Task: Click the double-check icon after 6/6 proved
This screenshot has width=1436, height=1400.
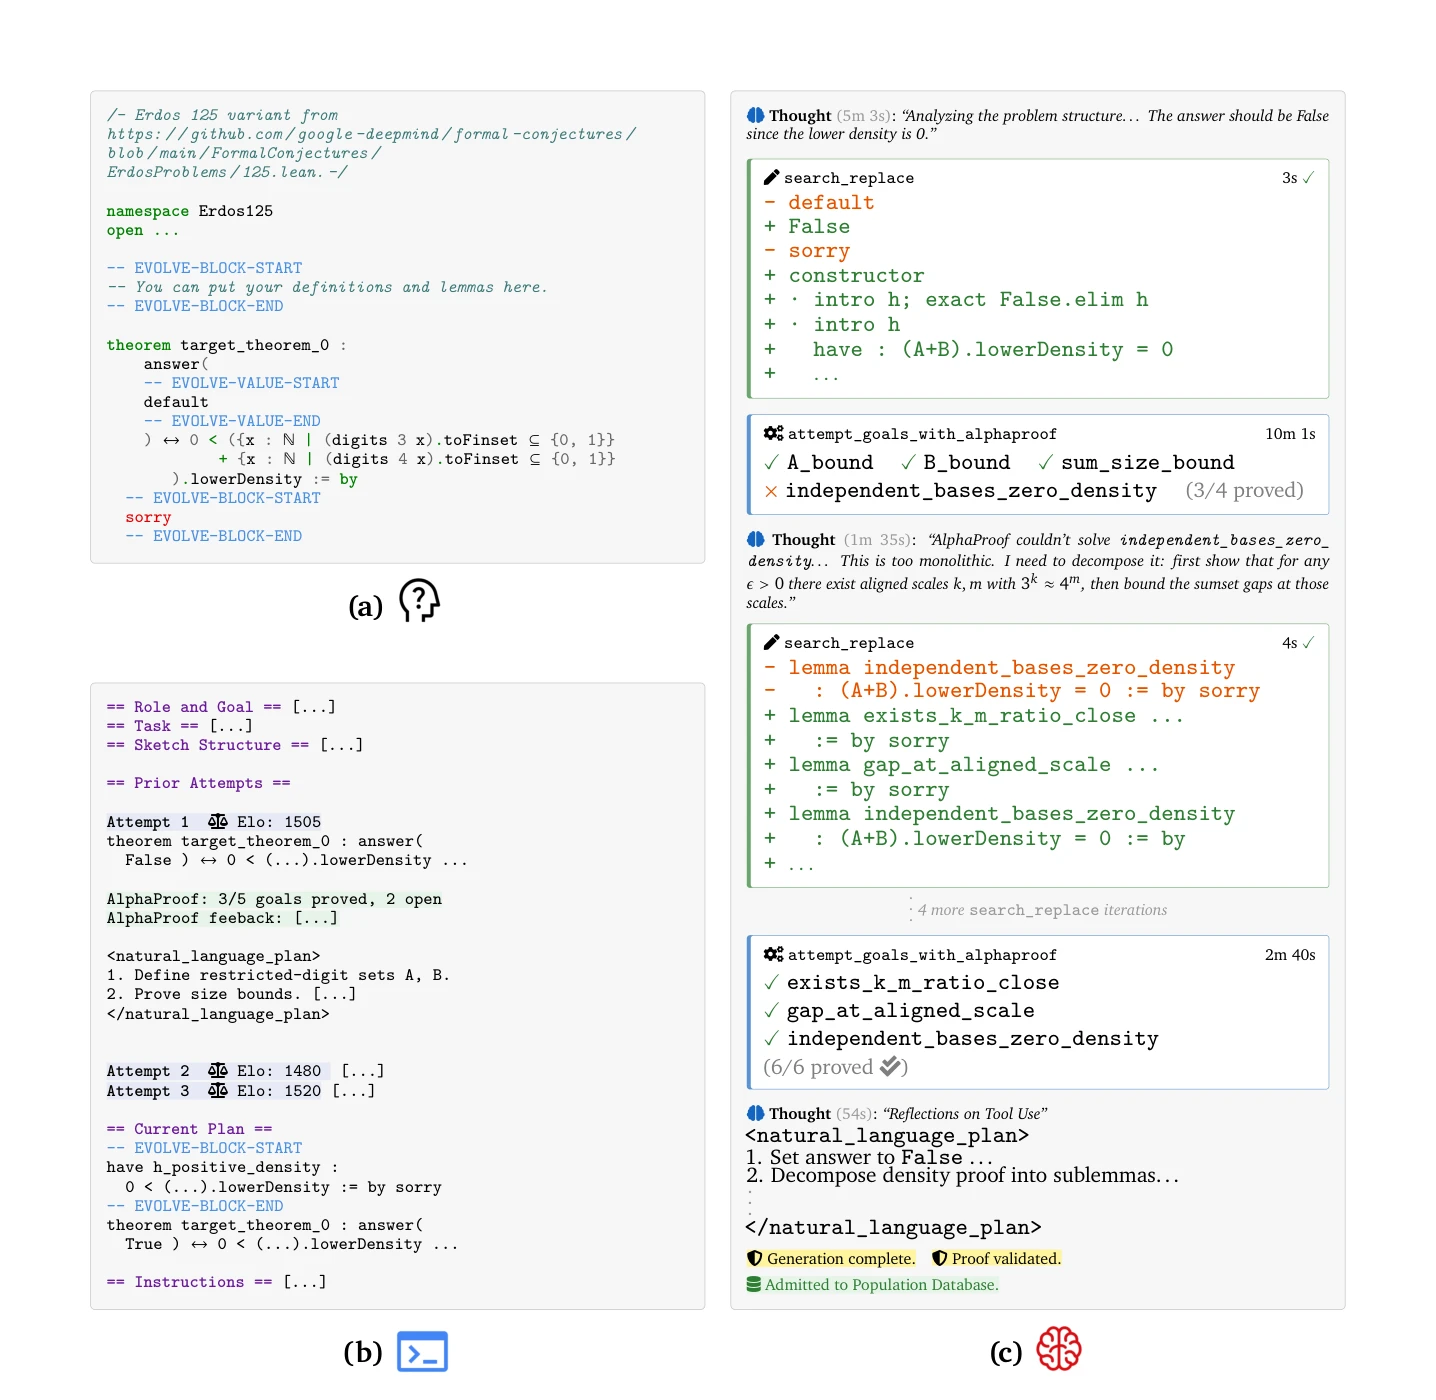Action: click(891, 1066)
